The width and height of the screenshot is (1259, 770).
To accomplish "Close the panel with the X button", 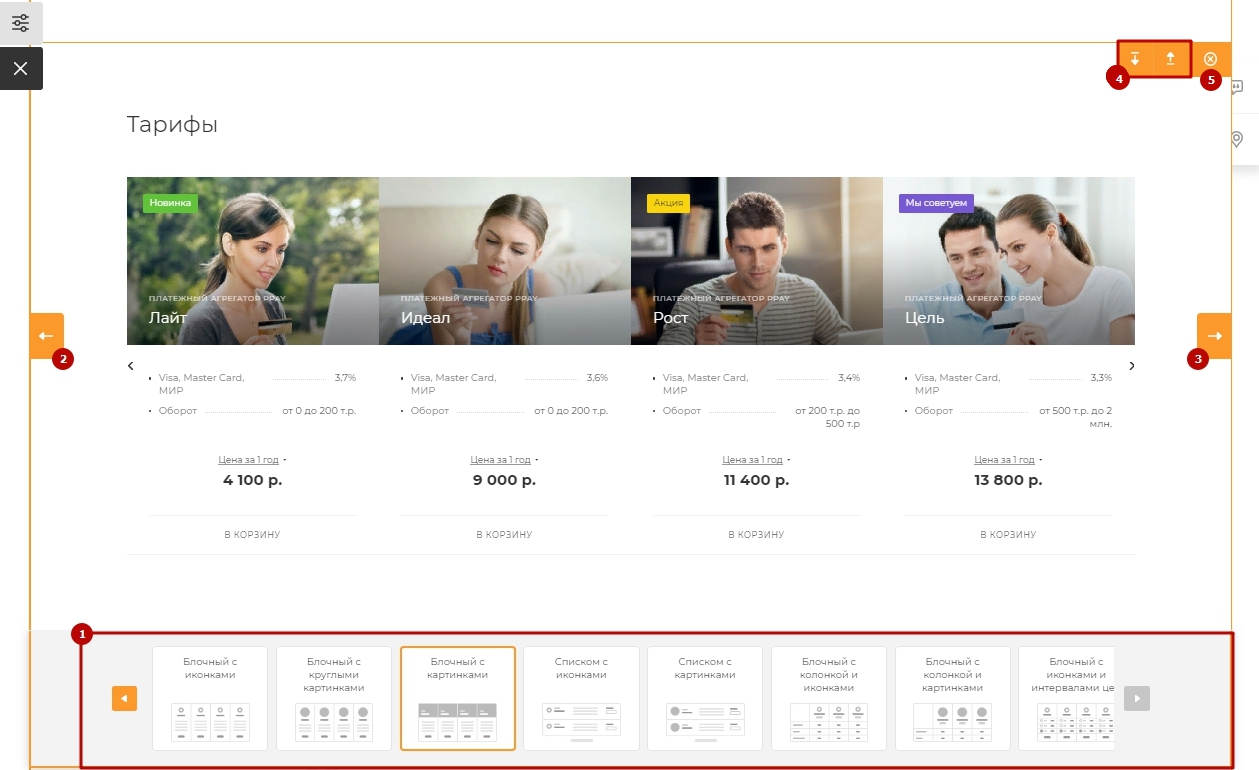I will click(20, 68).
